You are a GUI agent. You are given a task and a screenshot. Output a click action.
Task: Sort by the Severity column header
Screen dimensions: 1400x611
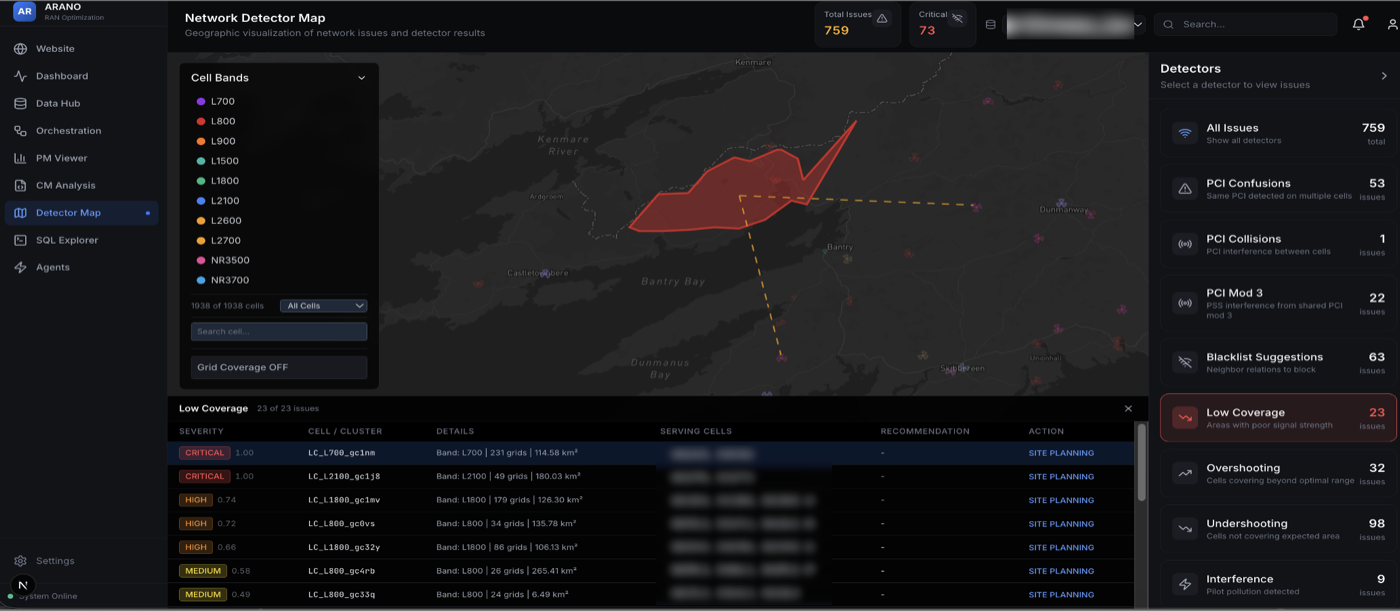pos(202,431)
